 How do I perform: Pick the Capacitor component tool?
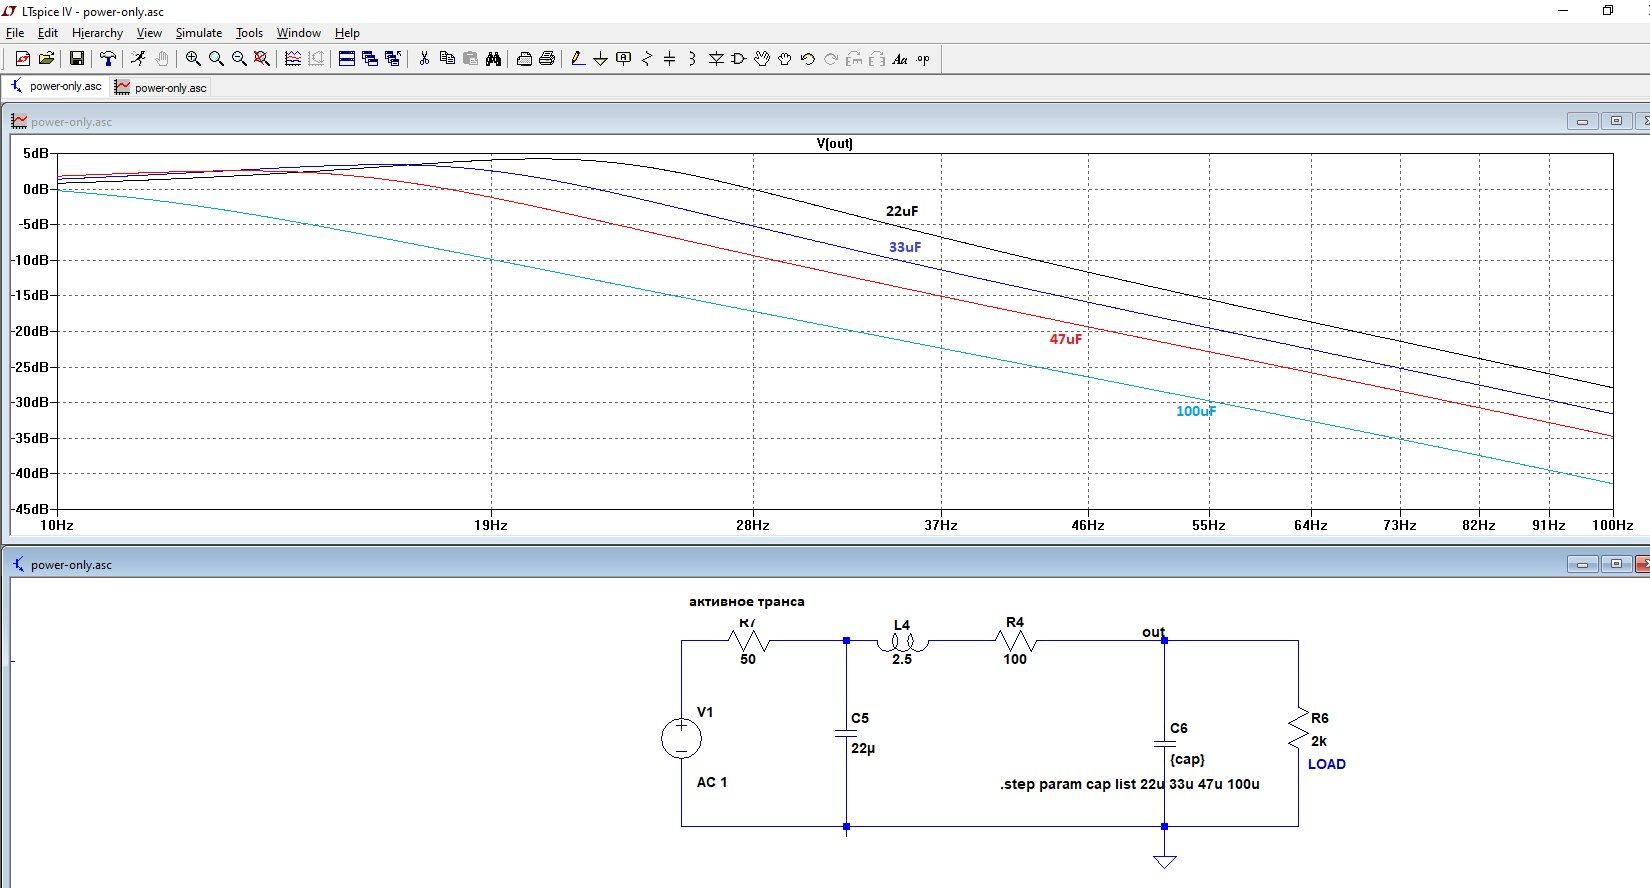(669, 59)
